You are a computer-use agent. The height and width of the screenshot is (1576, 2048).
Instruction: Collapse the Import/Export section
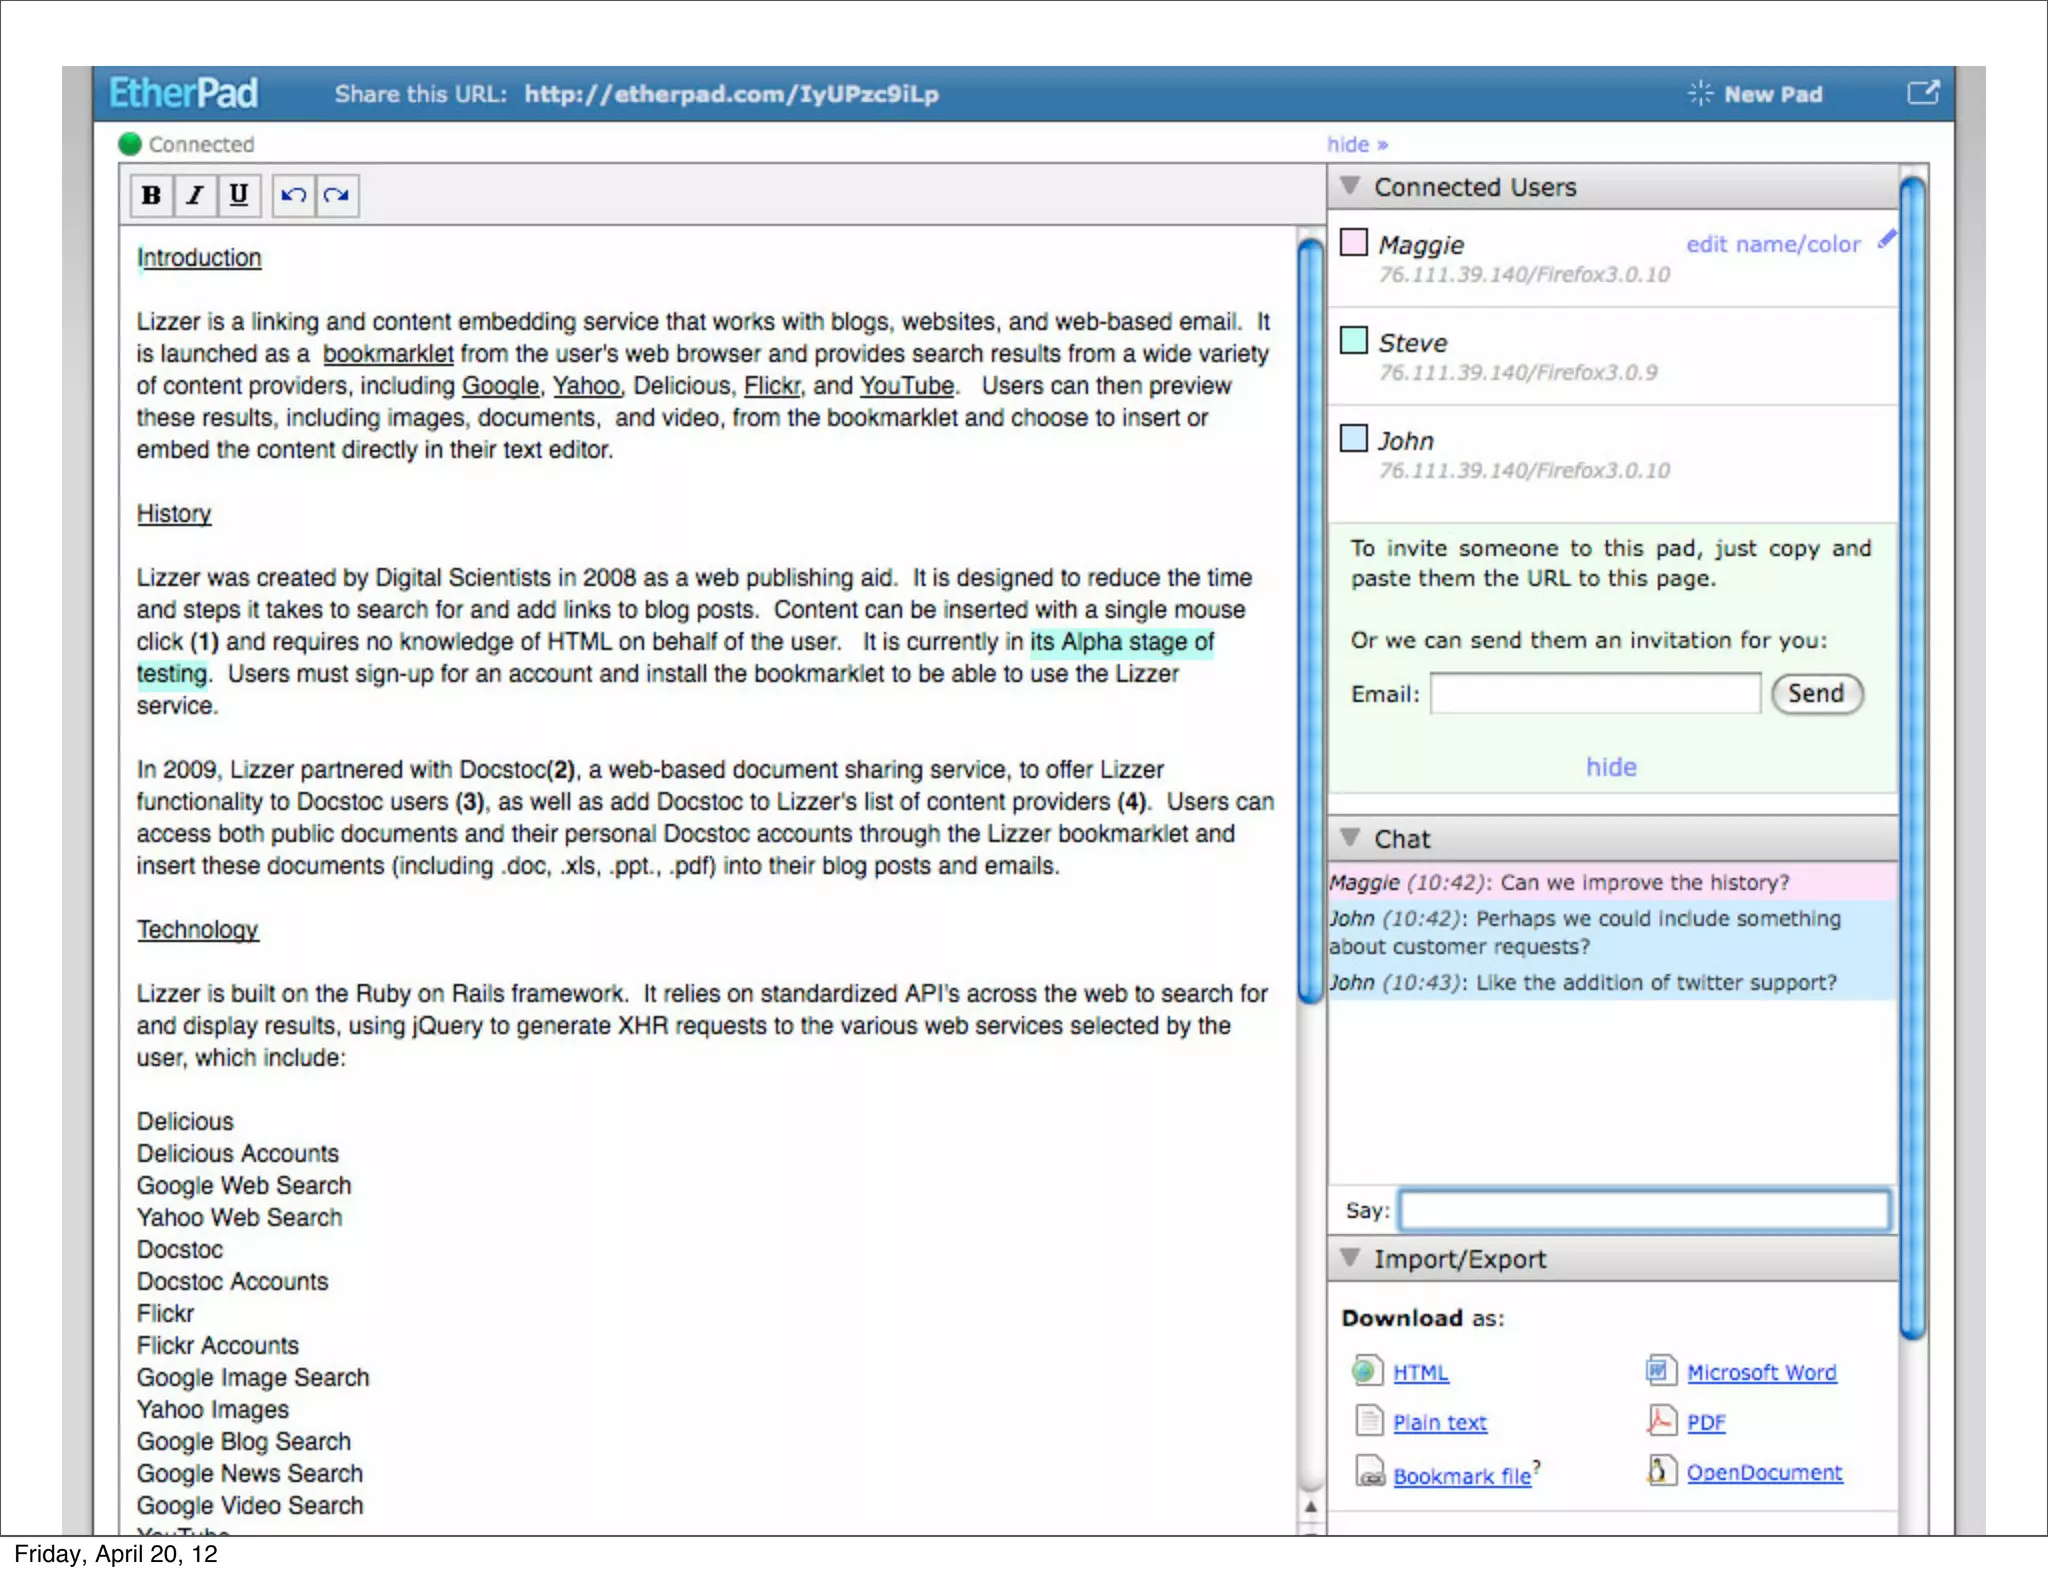1350,1256
